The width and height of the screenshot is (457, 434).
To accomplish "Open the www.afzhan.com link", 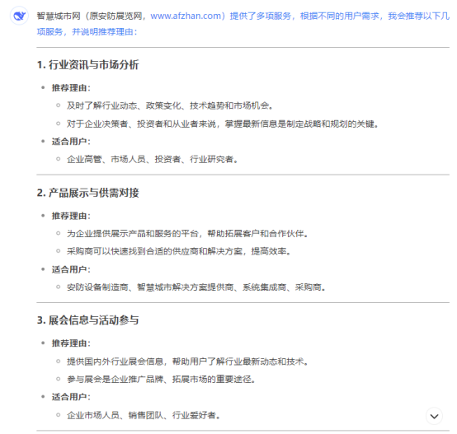I will [x=186, y=16].
